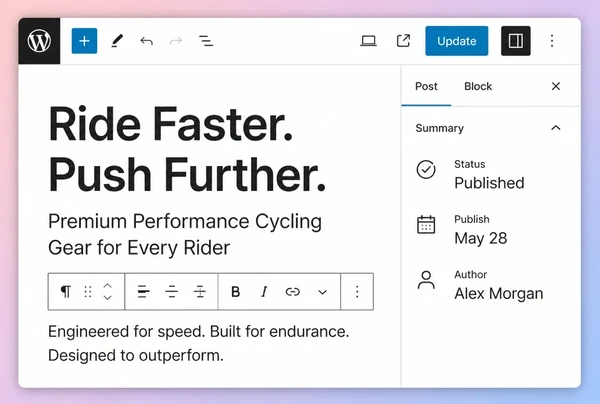Toggle italic formatting

[x=264, y=292]
